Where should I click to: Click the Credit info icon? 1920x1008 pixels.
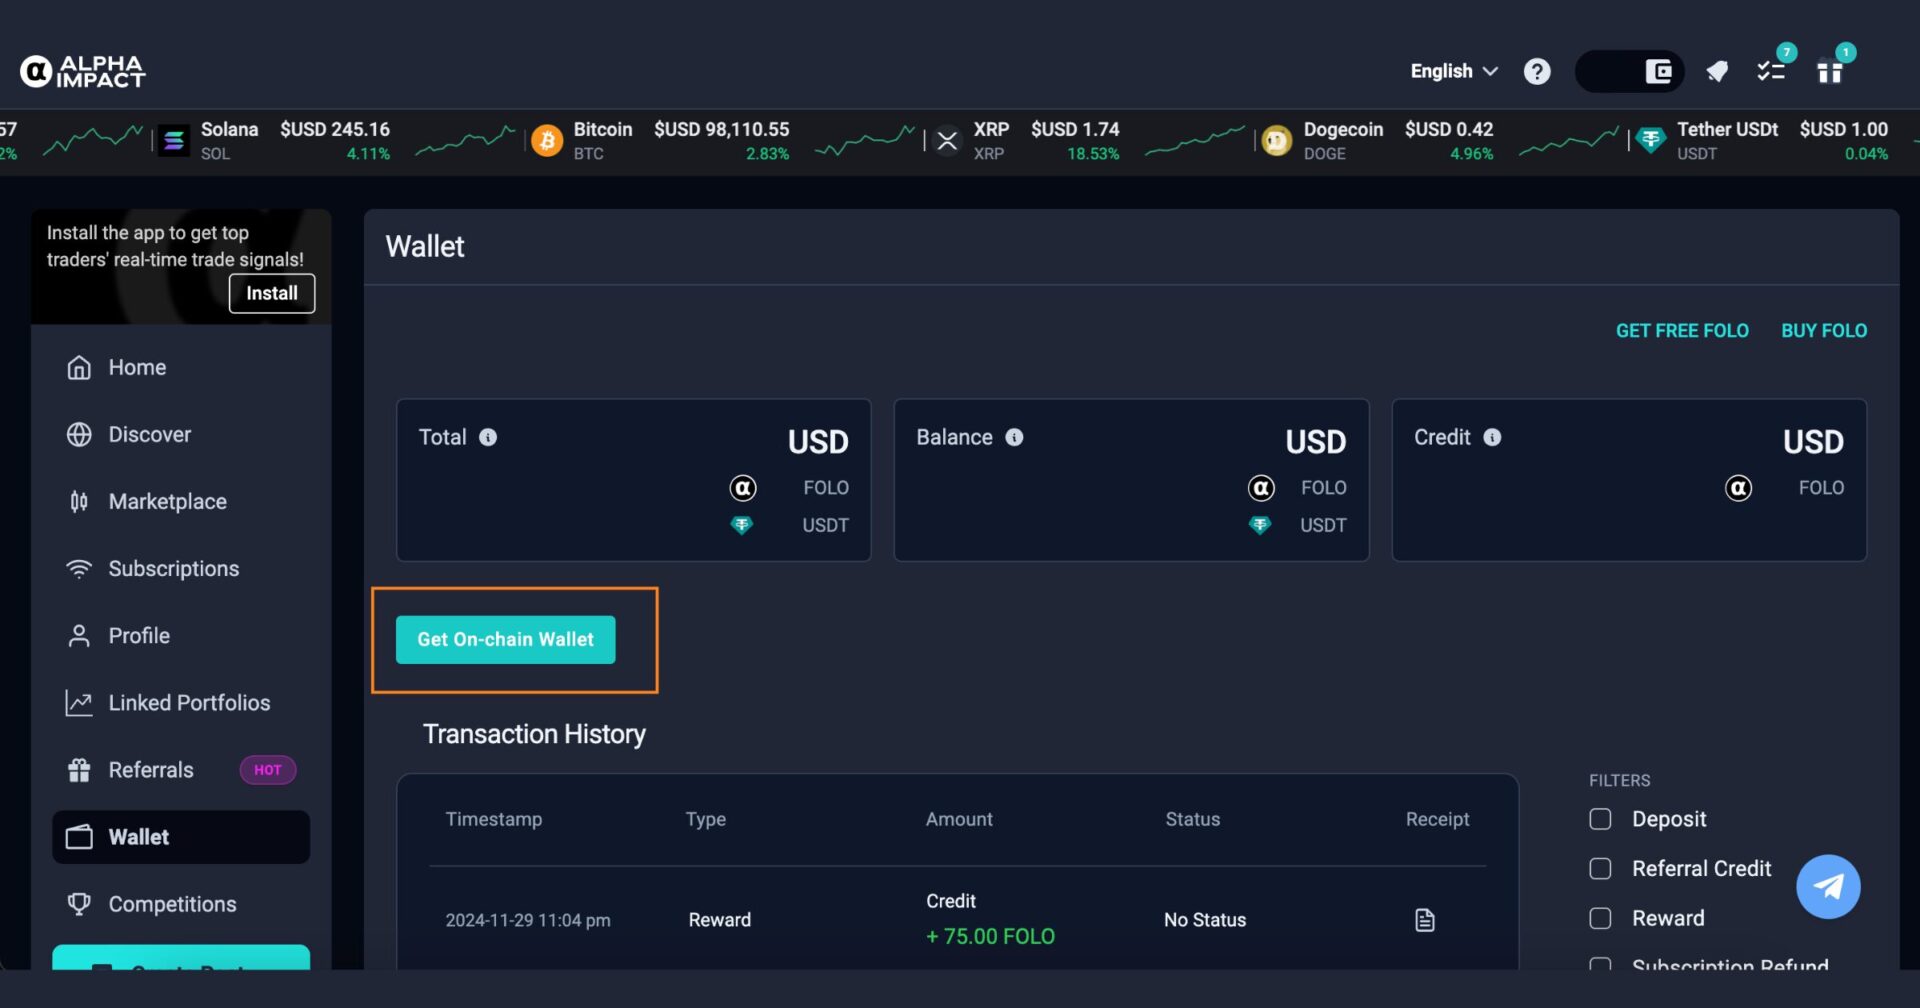[1492, 437]
